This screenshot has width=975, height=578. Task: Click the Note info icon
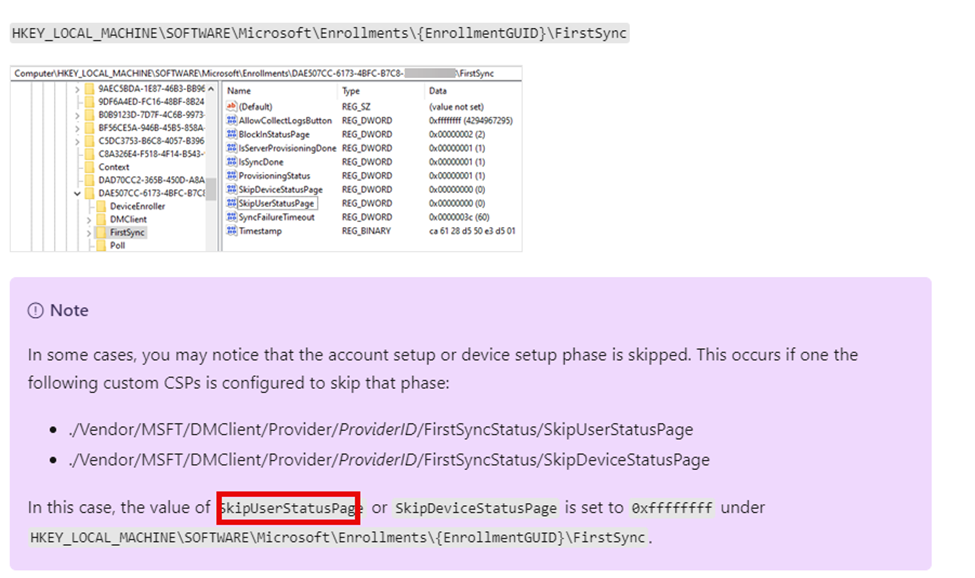pyautogui.click(x=35, y=310)
